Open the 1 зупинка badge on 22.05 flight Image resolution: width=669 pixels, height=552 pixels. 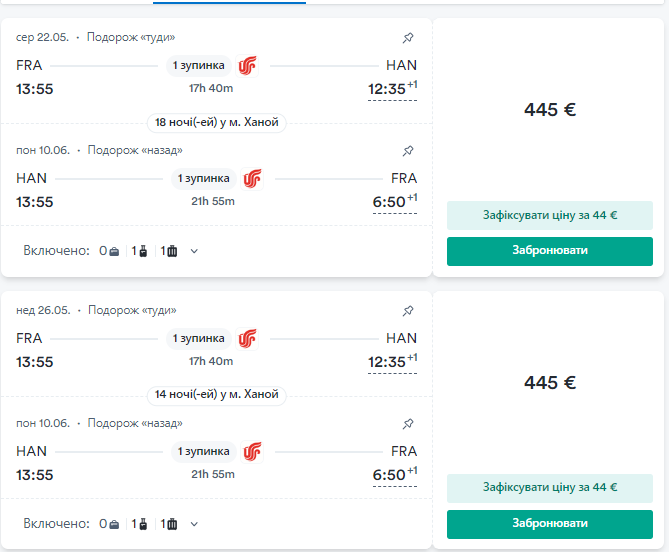coord(198,66)
